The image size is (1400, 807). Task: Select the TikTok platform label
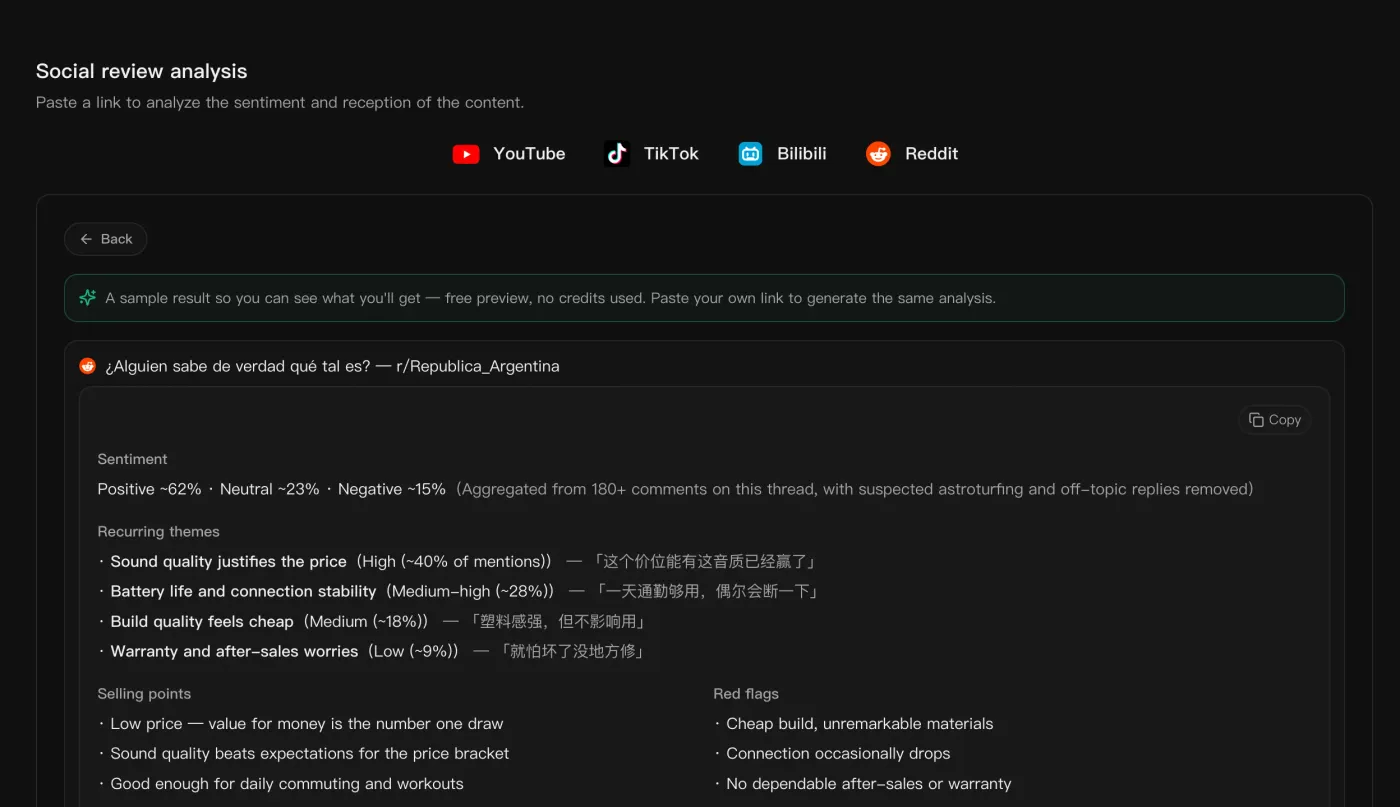(671, 154)
